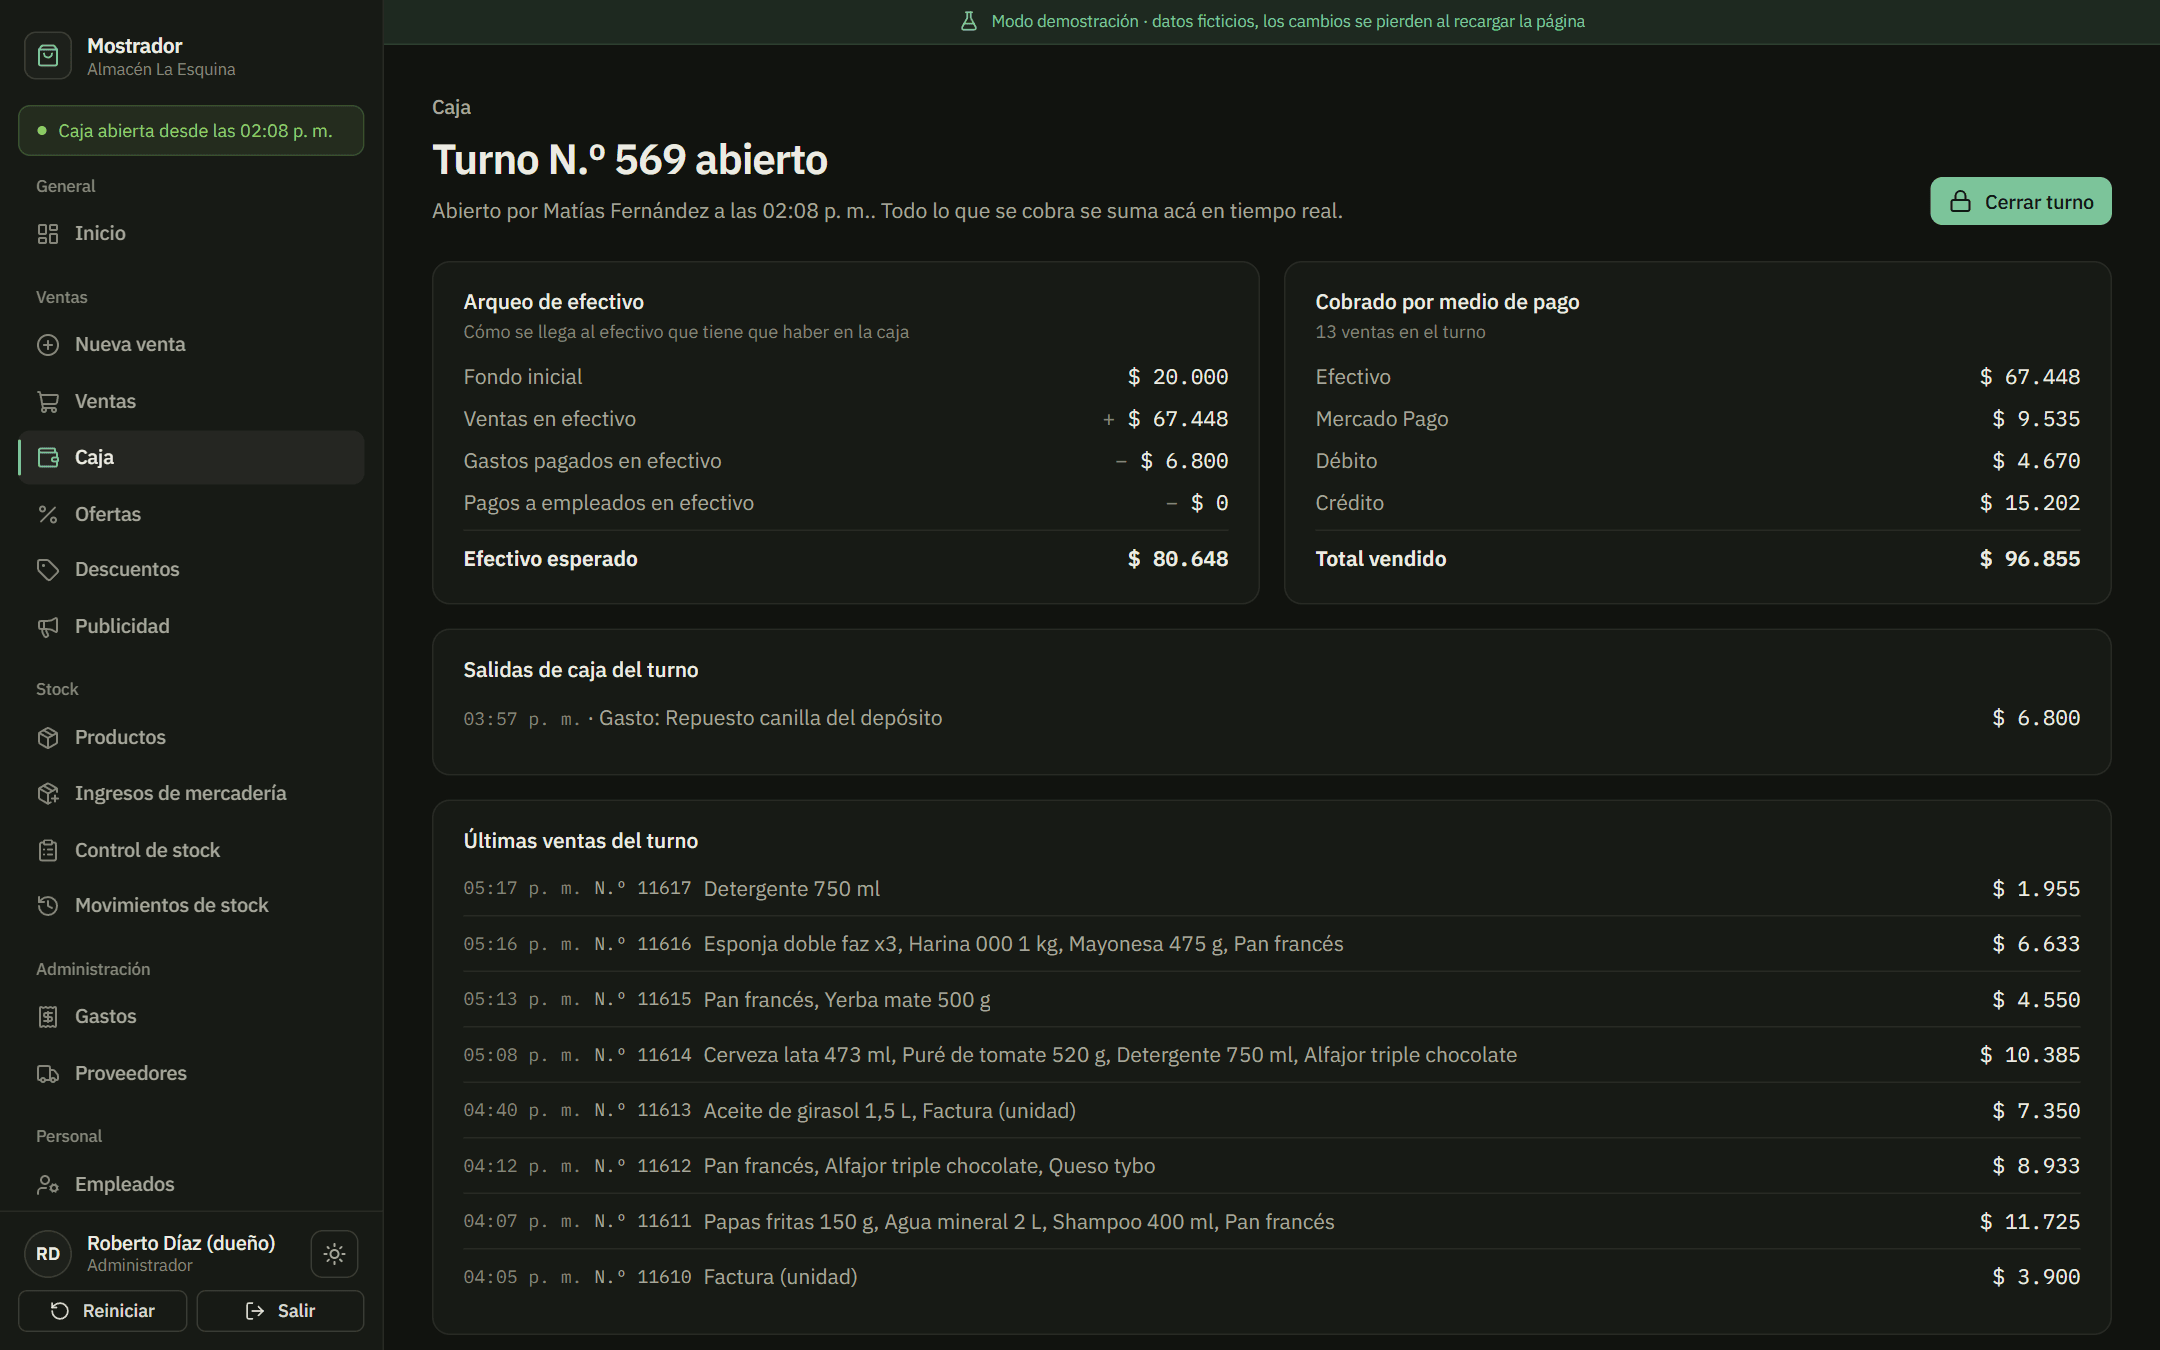This screenshot has height=1350, width=2160.
Task: Click the Caja abierta status badge
Action: point(191,131)
